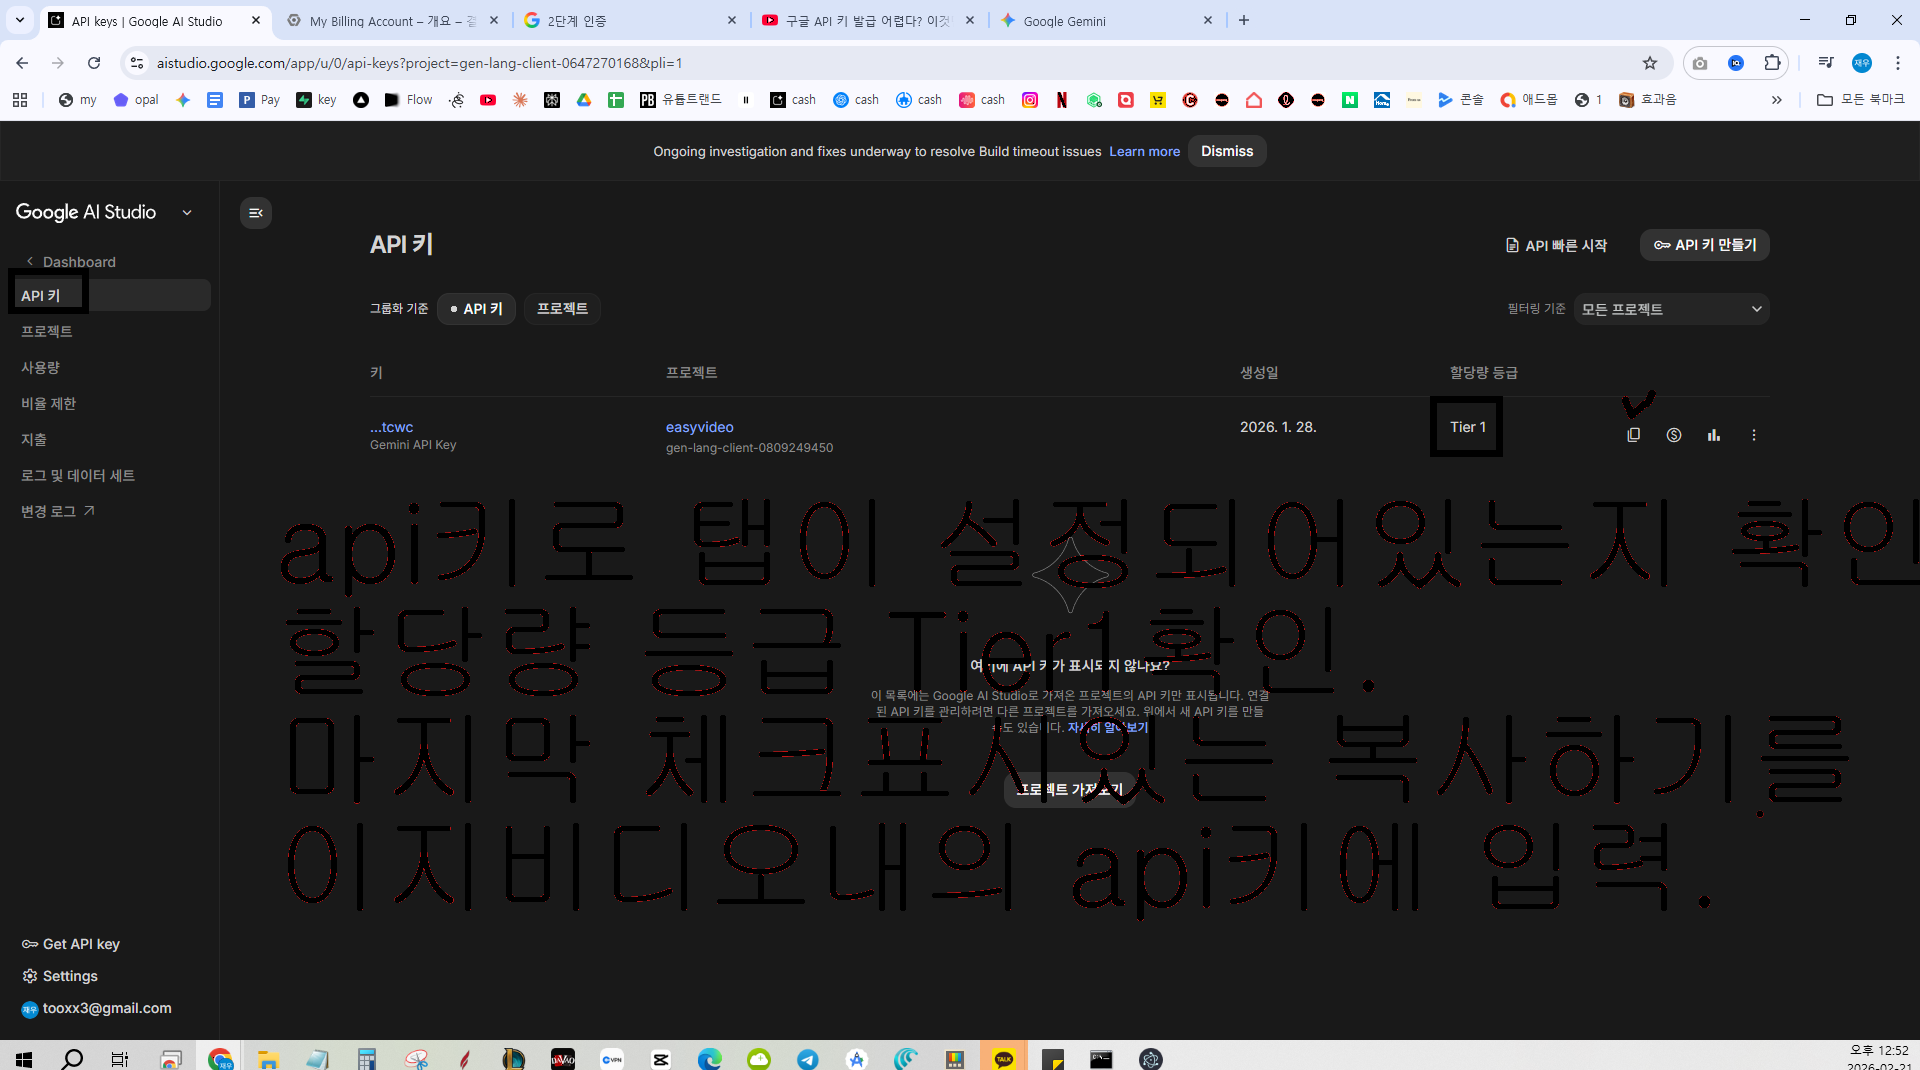Bookmark this page with star icon
The height and width of the screenshot is (1070, 1920).
coord(1649,63)
